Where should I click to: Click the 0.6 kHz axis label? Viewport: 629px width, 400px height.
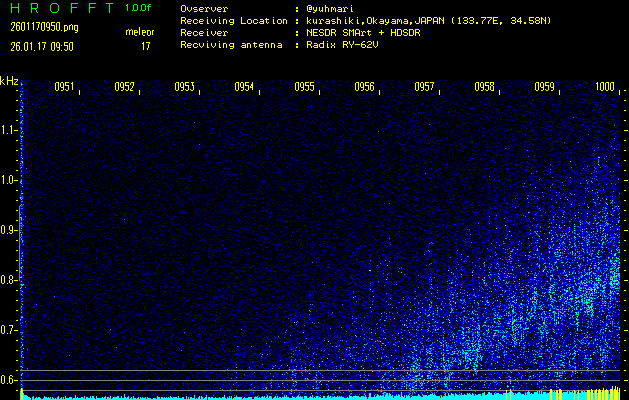(9, 380)
